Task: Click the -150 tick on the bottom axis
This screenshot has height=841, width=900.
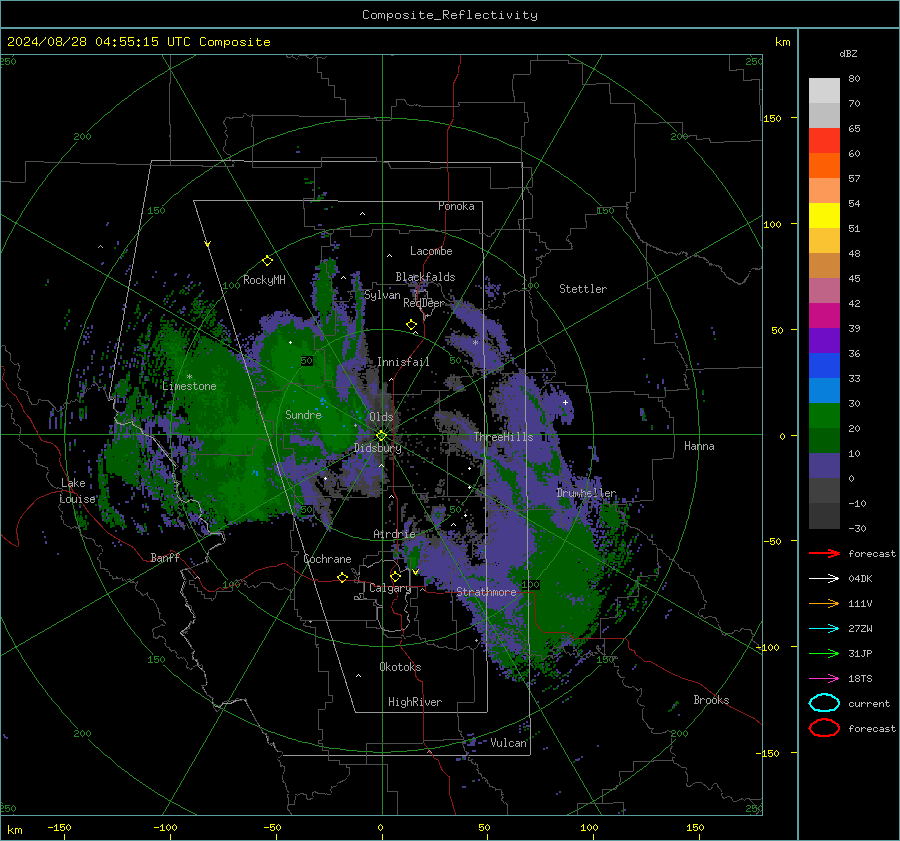Action: point(59,828)
